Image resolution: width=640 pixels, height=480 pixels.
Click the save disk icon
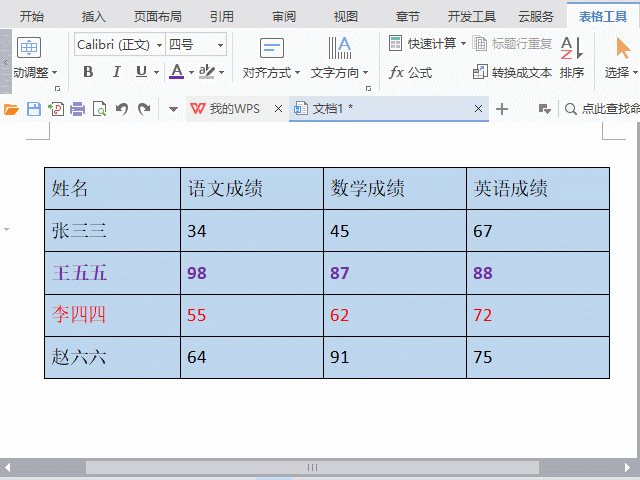tap(34, 109)
